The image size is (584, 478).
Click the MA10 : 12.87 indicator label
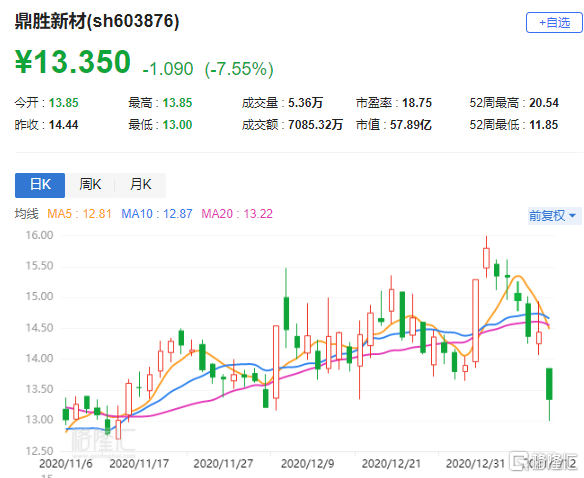tap(157, 214)
